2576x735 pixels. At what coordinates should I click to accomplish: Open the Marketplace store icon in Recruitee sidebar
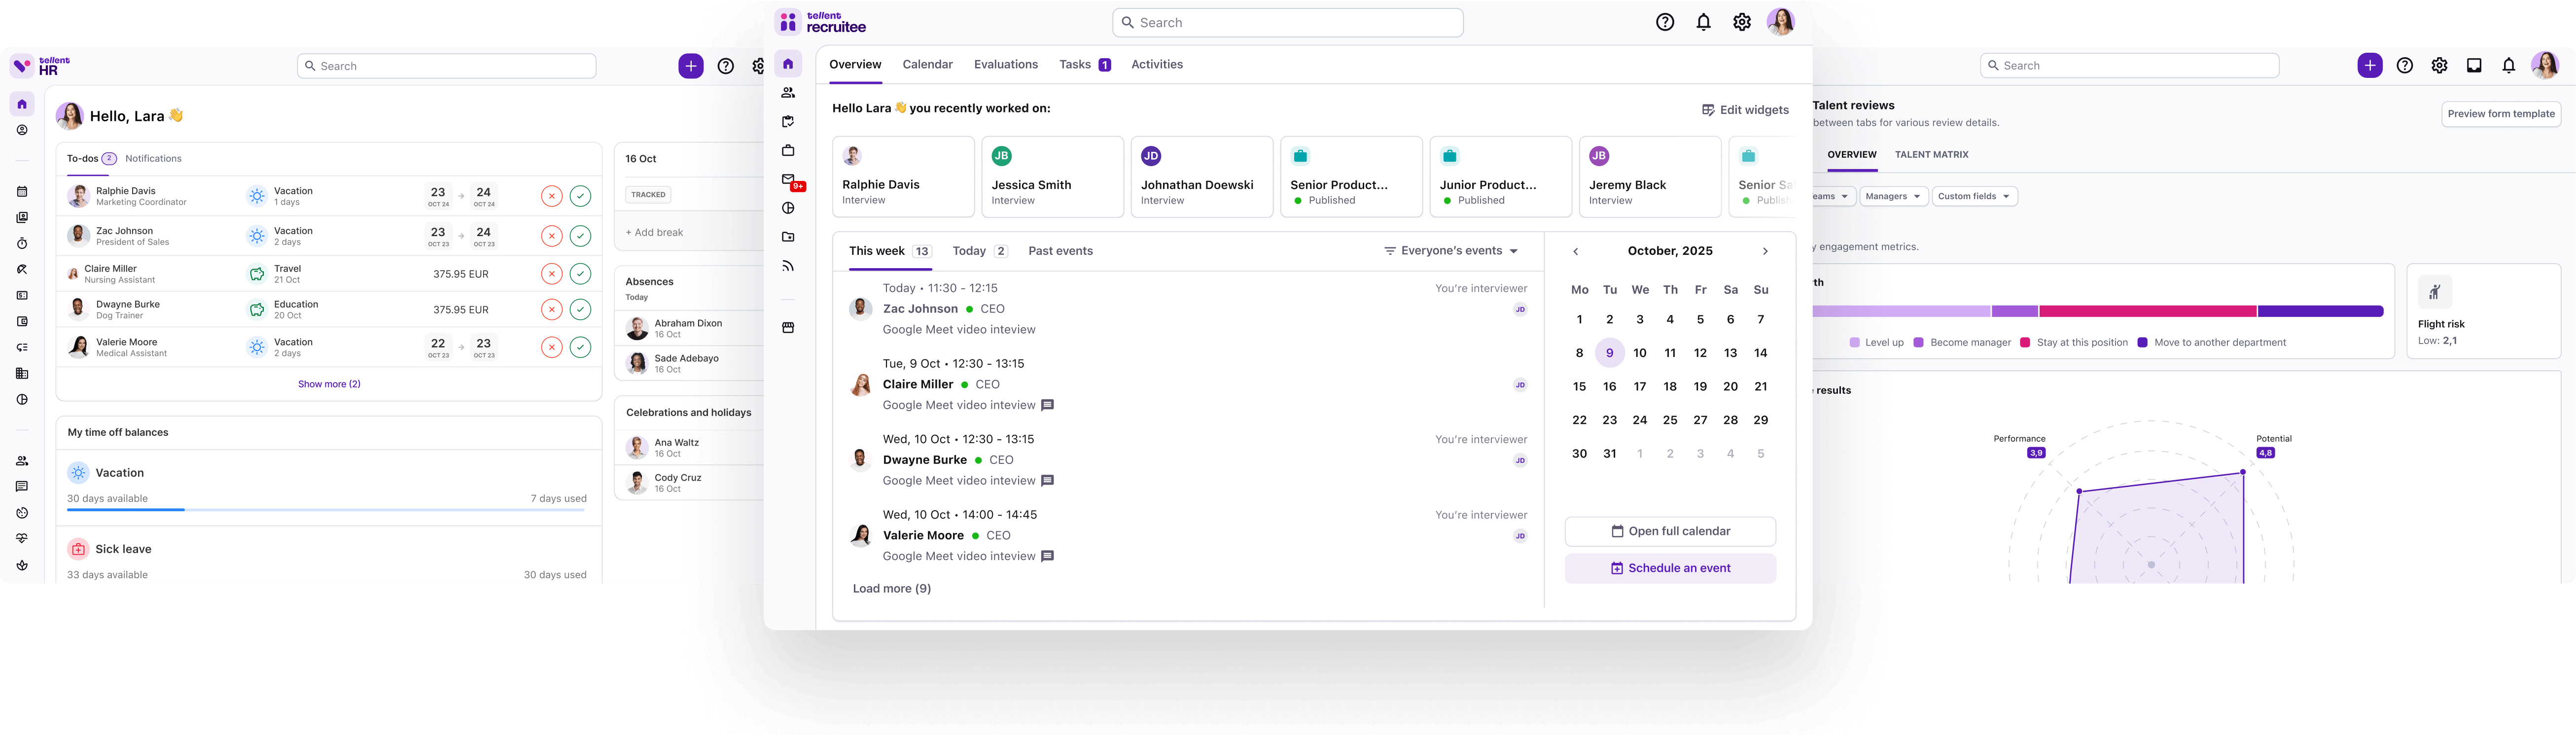click(788, 327)
